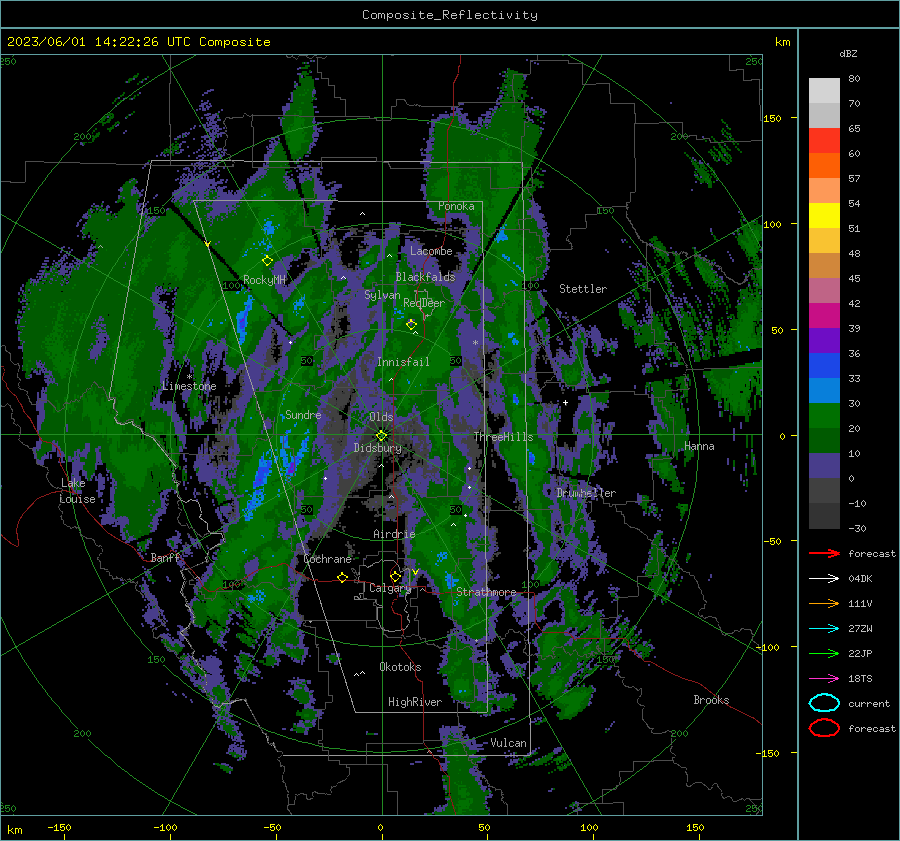Click the green 22JP arrow legend icon

coord(824,653)
